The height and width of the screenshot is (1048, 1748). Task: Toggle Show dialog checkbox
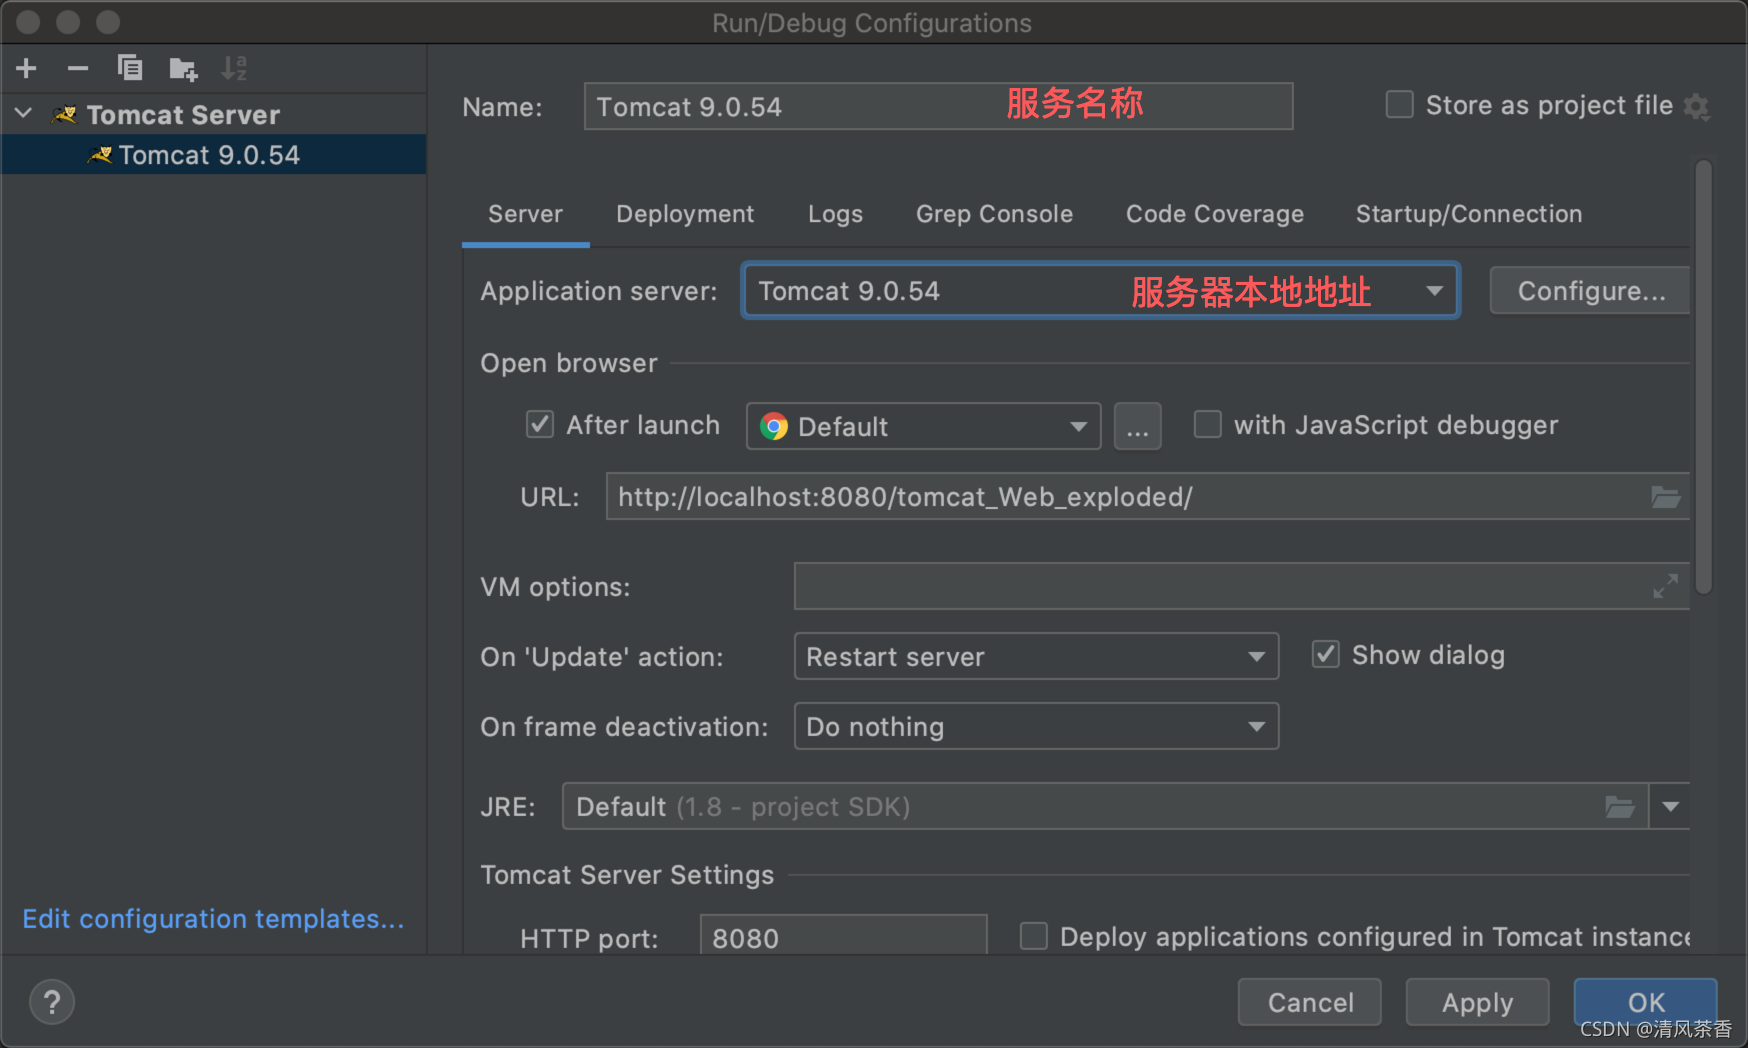(1326, 654)
